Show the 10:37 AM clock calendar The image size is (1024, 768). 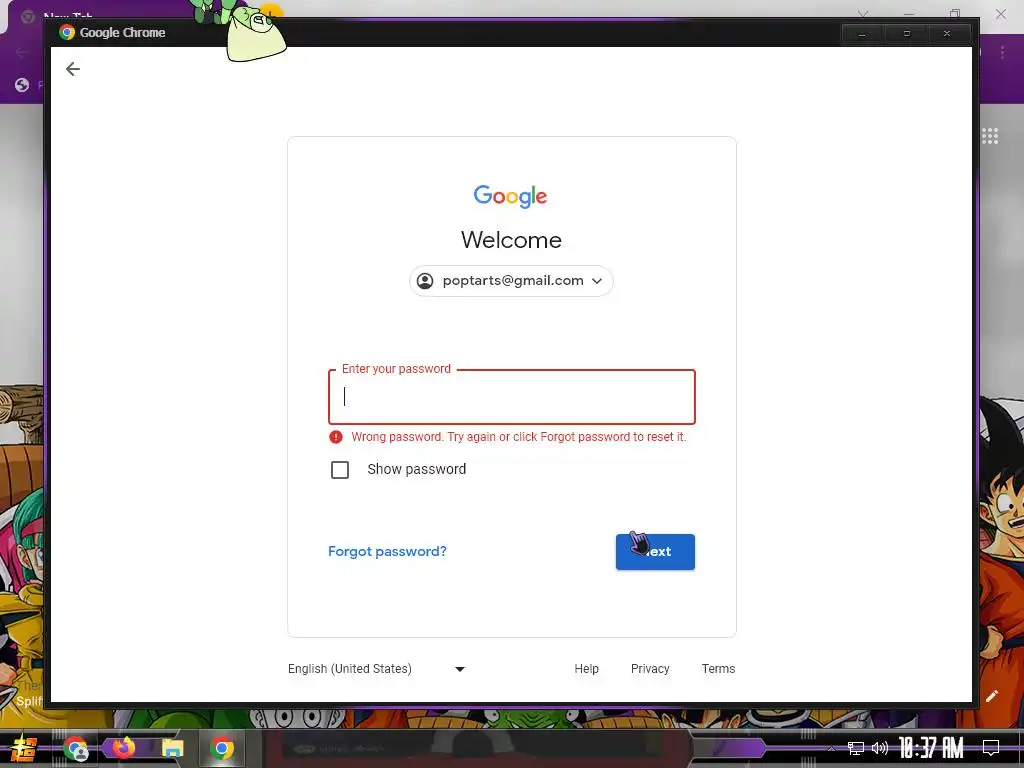tap(931, 748)
